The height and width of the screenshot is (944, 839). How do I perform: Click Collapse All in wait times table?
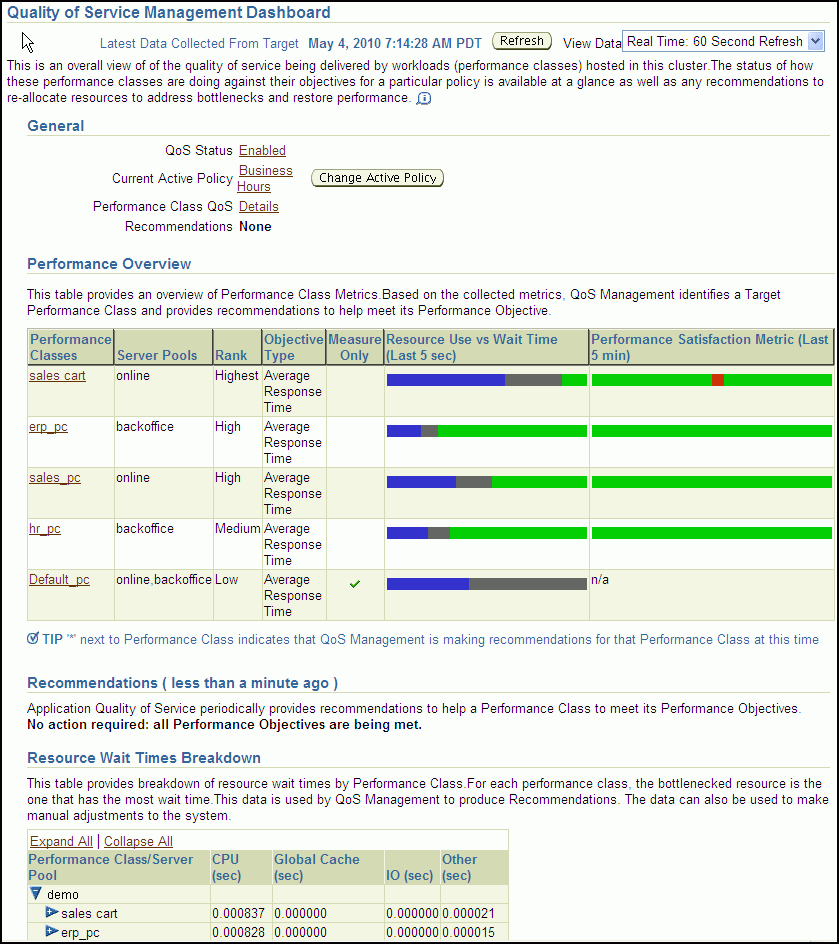(x=138, y=842)
